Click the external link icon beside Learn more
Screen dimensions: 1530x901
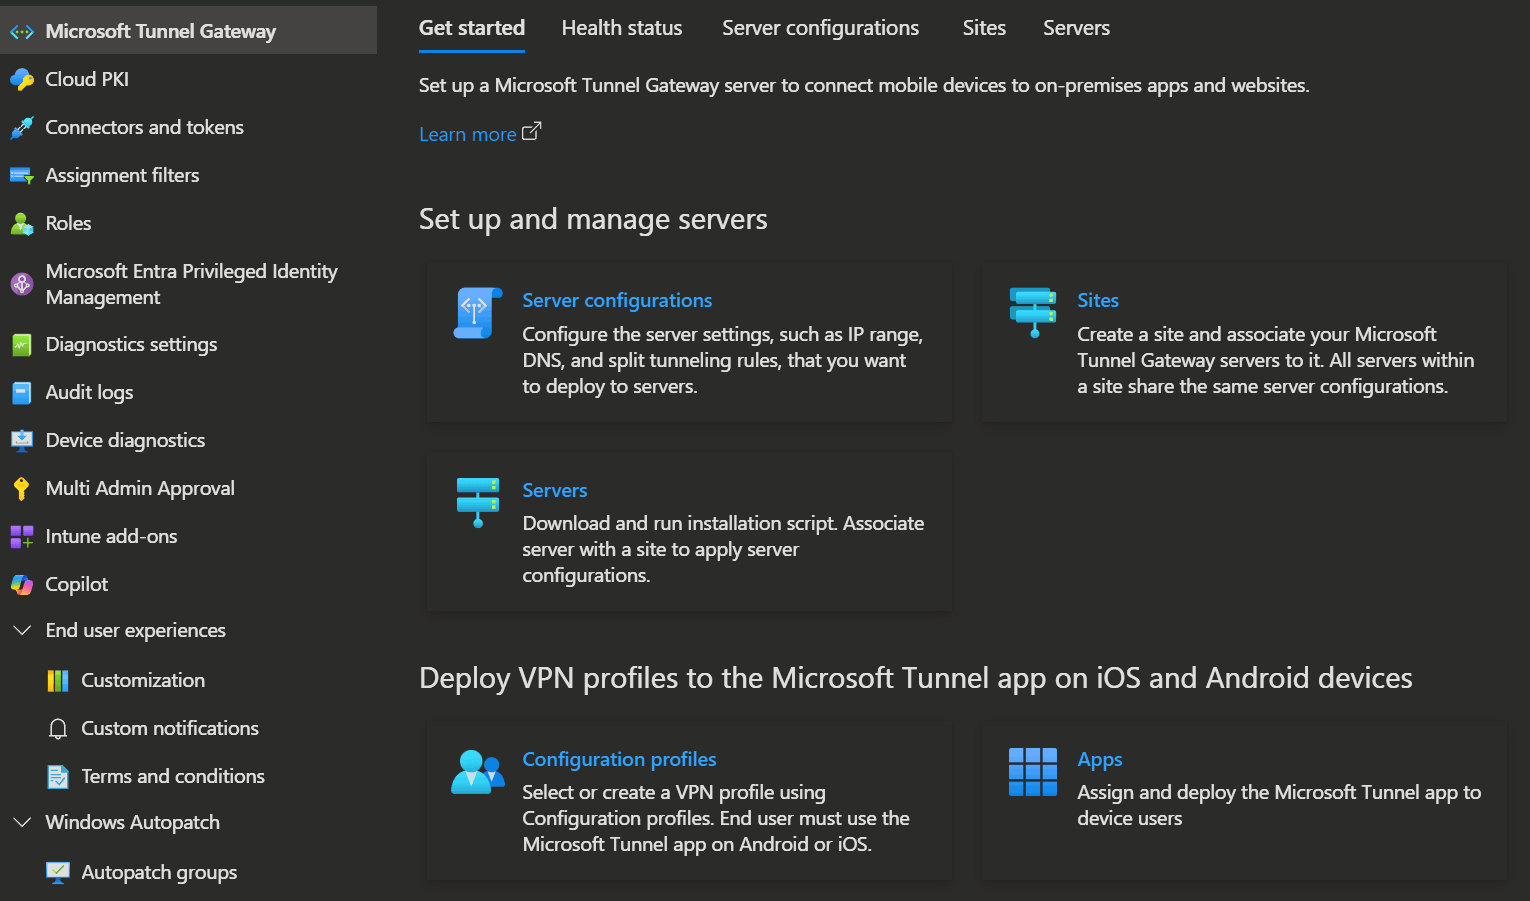point(532,131)
